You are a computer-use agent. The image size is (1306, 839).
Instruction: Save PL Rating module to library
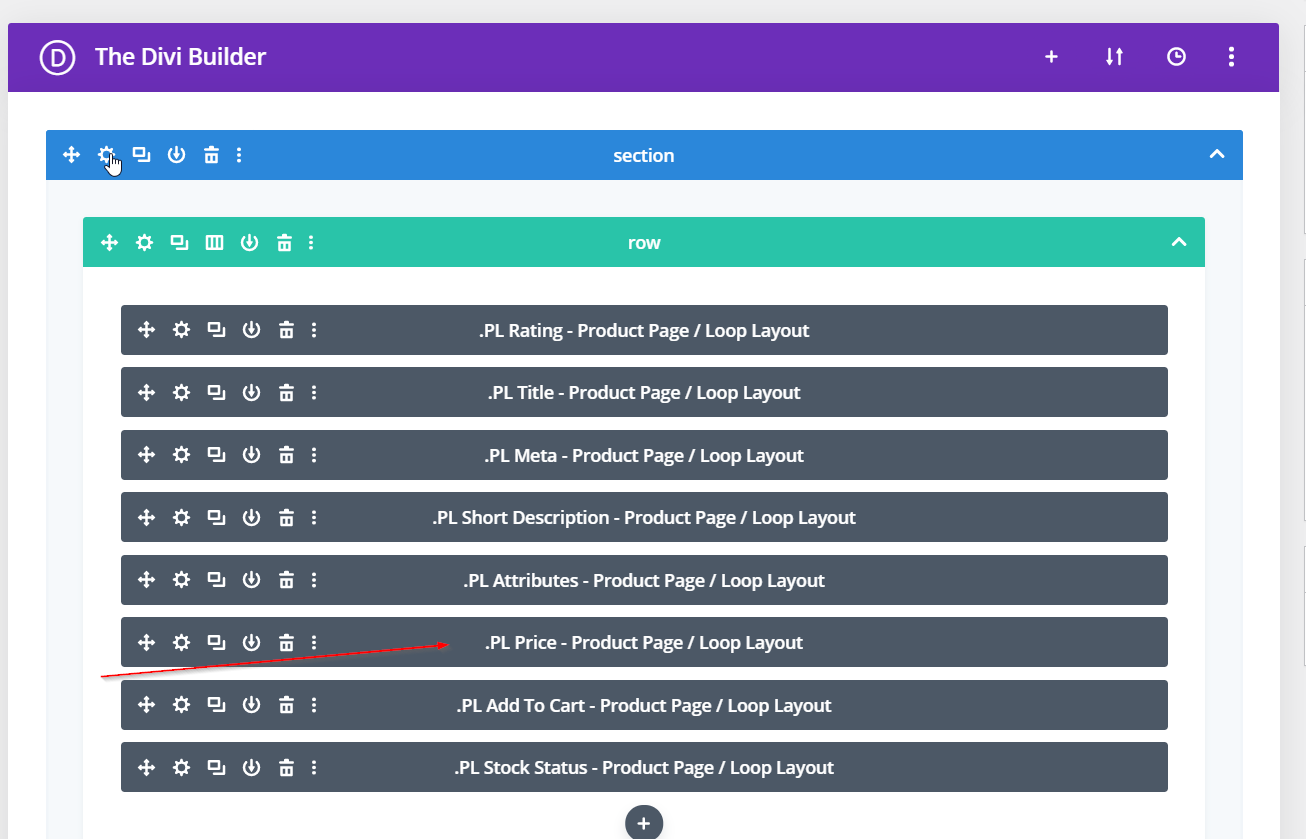(x=251, y=330)
